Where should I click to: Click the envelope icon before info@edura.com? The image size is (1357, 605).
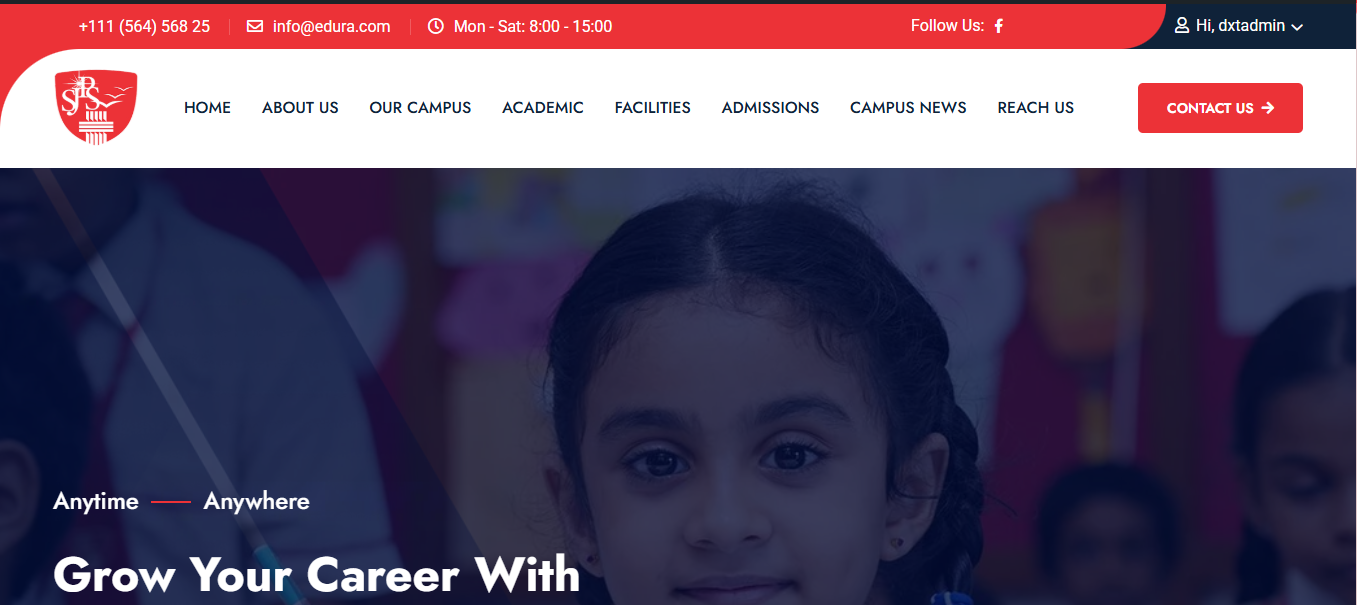[x=255, y=26]
